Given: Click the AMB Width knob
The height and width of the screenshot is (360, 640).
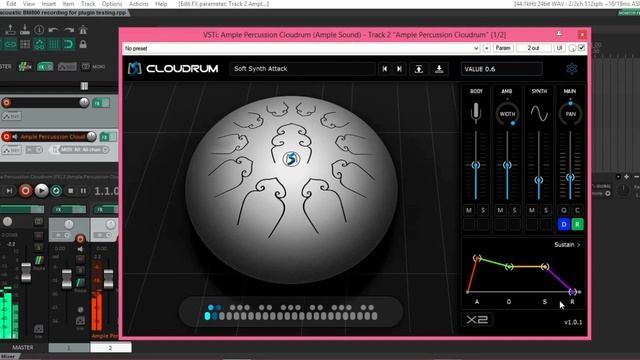Looking at the screenshot, I should click(x=507, y=113).
